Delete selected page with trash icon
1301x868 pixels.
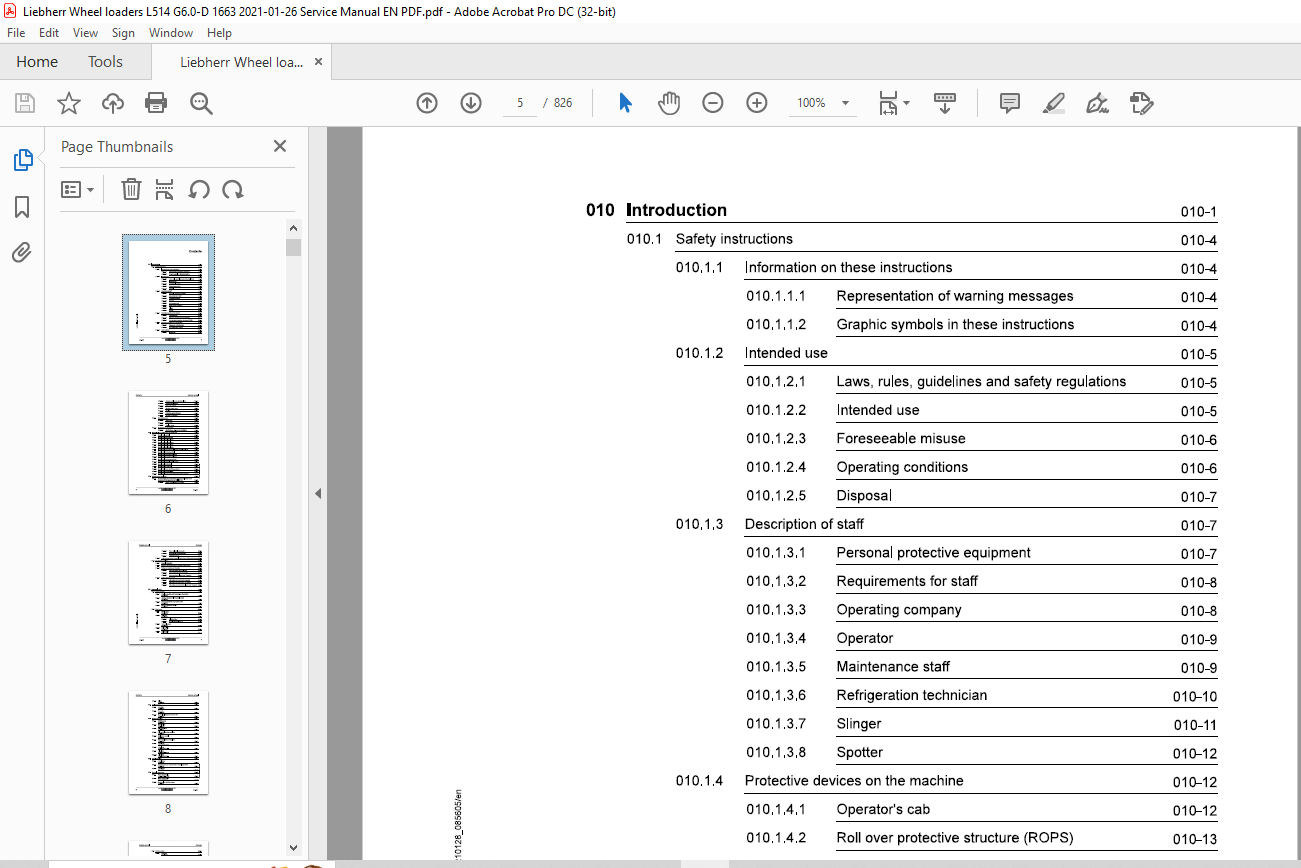[131, 189]
